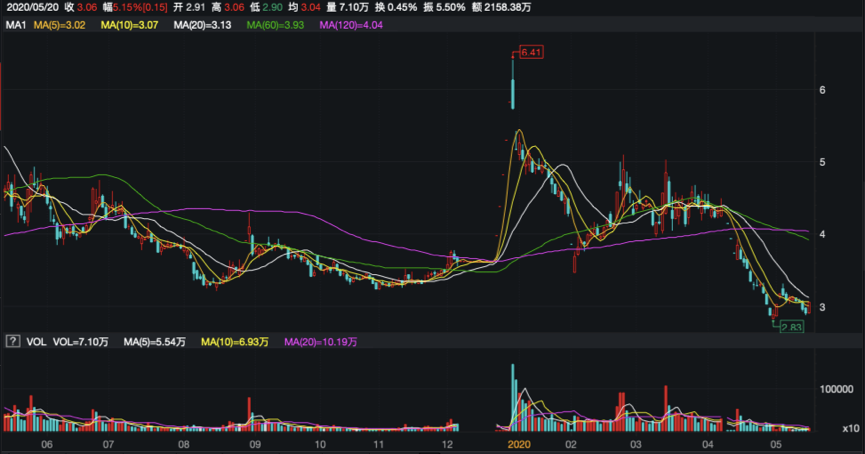Image resolution: width=865 pixels, height=454 pixels.
Task: Click the x10 volume scale label
Action: (x=849, y=428)
